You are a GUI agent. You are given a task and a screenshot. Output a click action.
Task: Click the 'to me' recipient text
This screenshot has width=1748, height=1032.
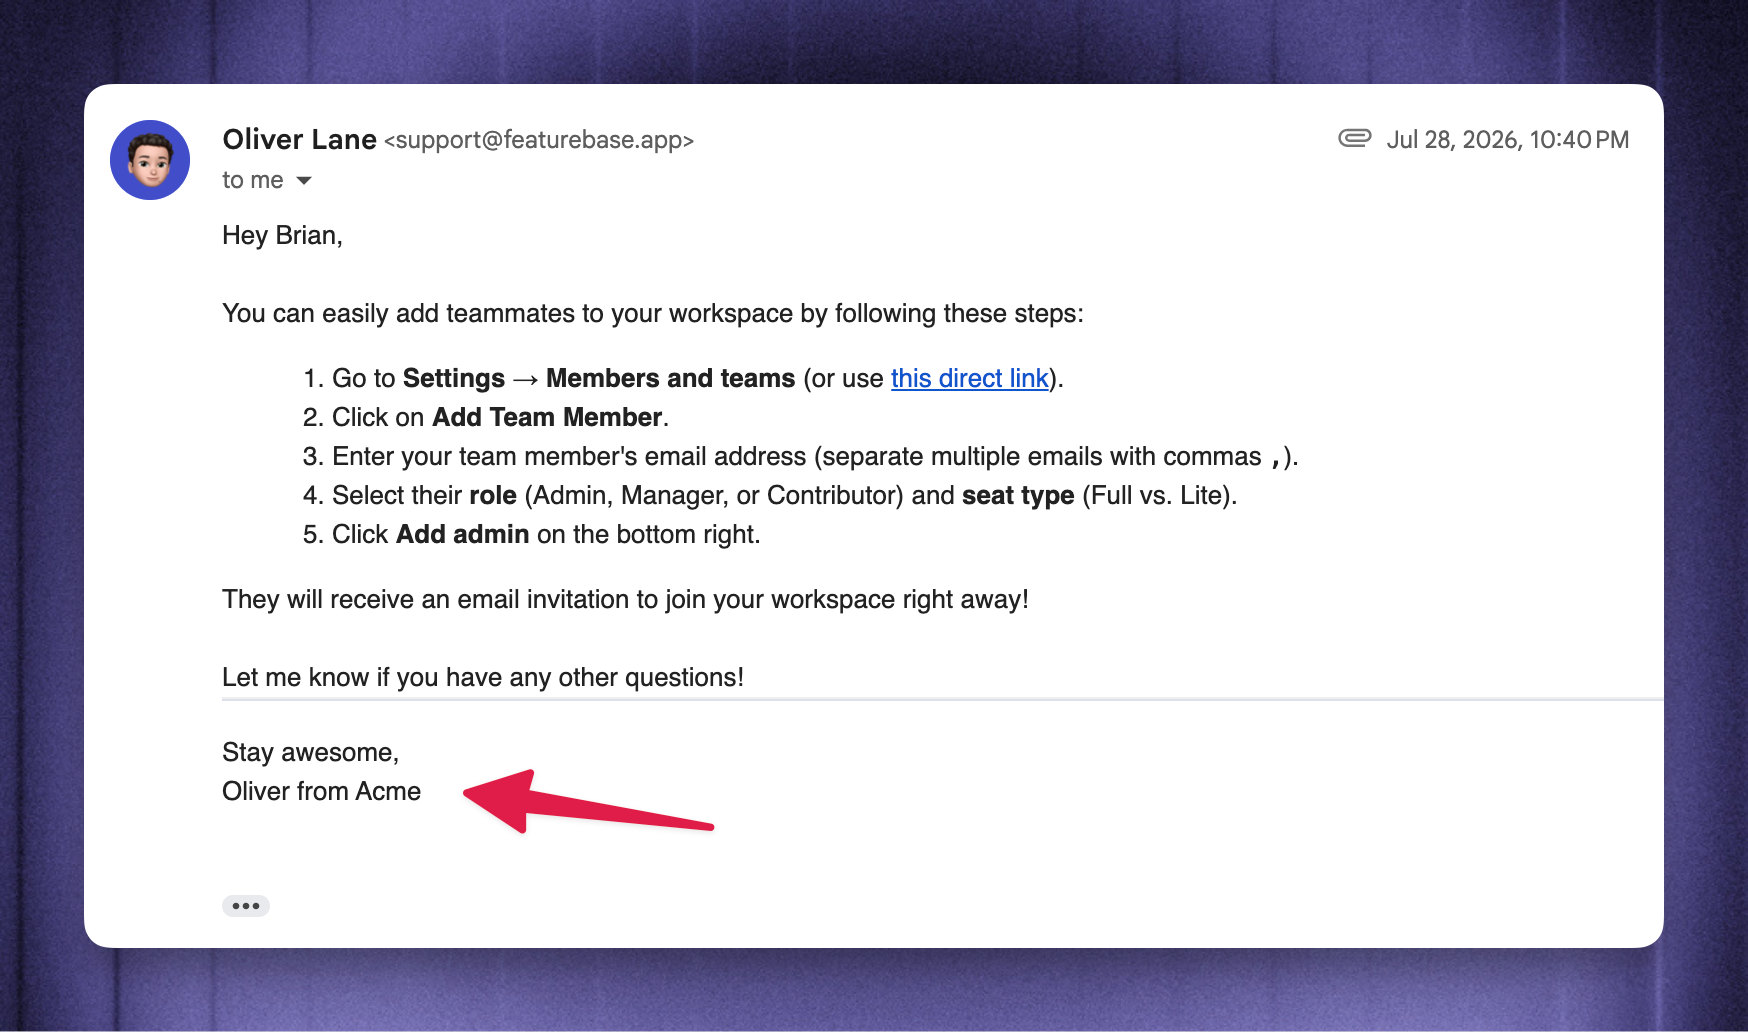[x=253, y=180]
